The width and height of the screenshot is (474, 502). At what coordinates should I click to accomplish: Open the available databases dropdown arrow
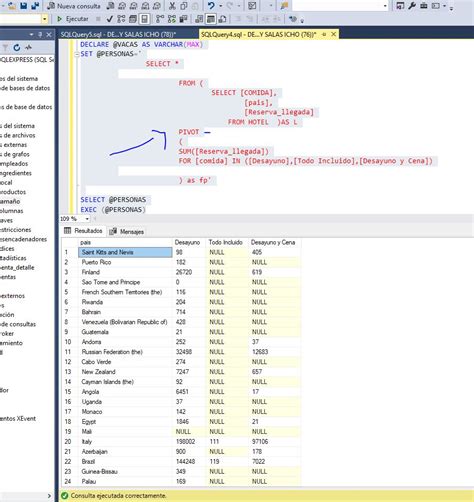click(45, 19)
